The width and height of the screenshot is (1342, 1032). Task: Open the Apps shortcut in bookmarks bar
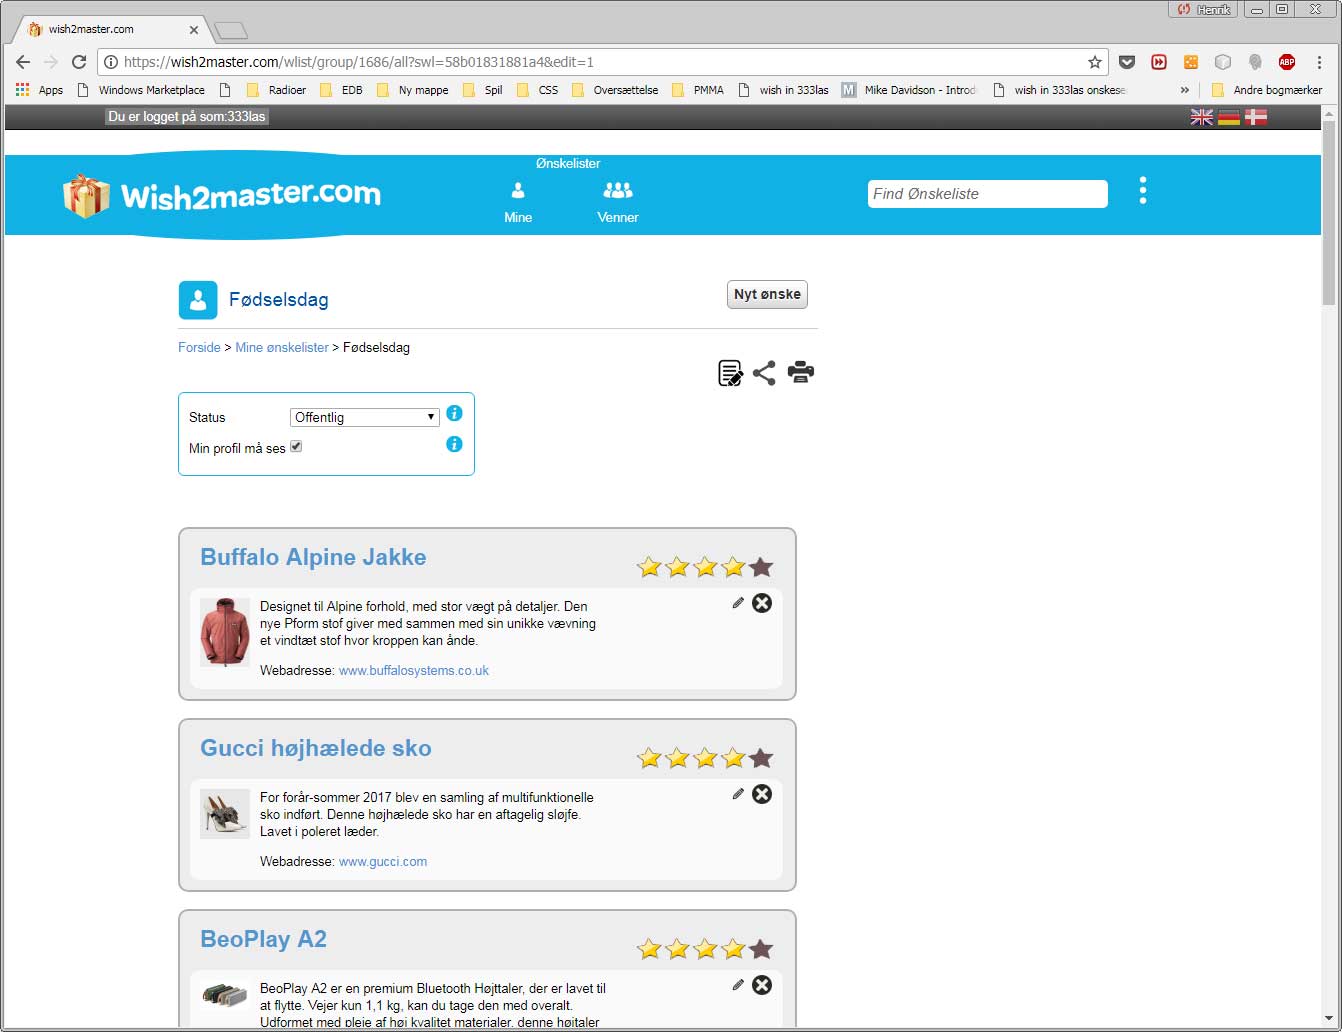point(39,90)
